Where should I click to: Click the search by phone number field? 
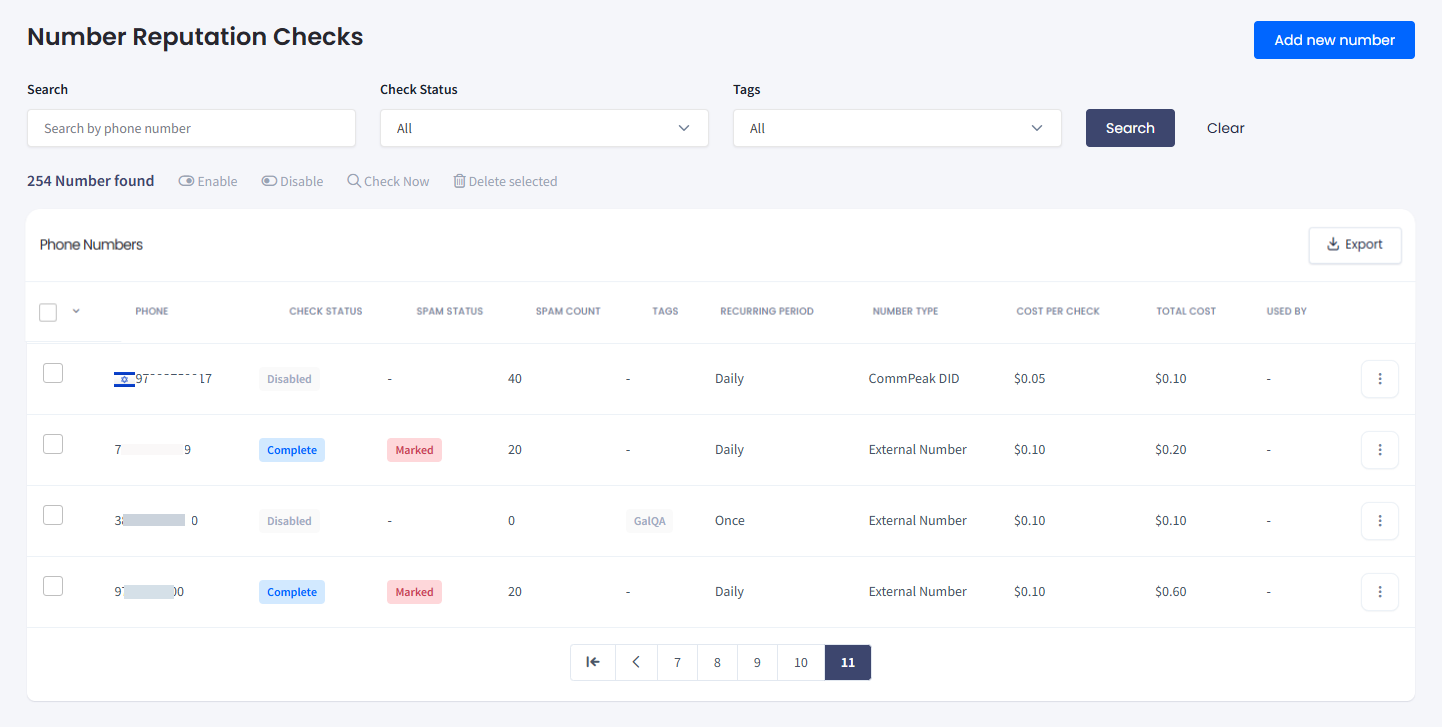click(191, 128)
